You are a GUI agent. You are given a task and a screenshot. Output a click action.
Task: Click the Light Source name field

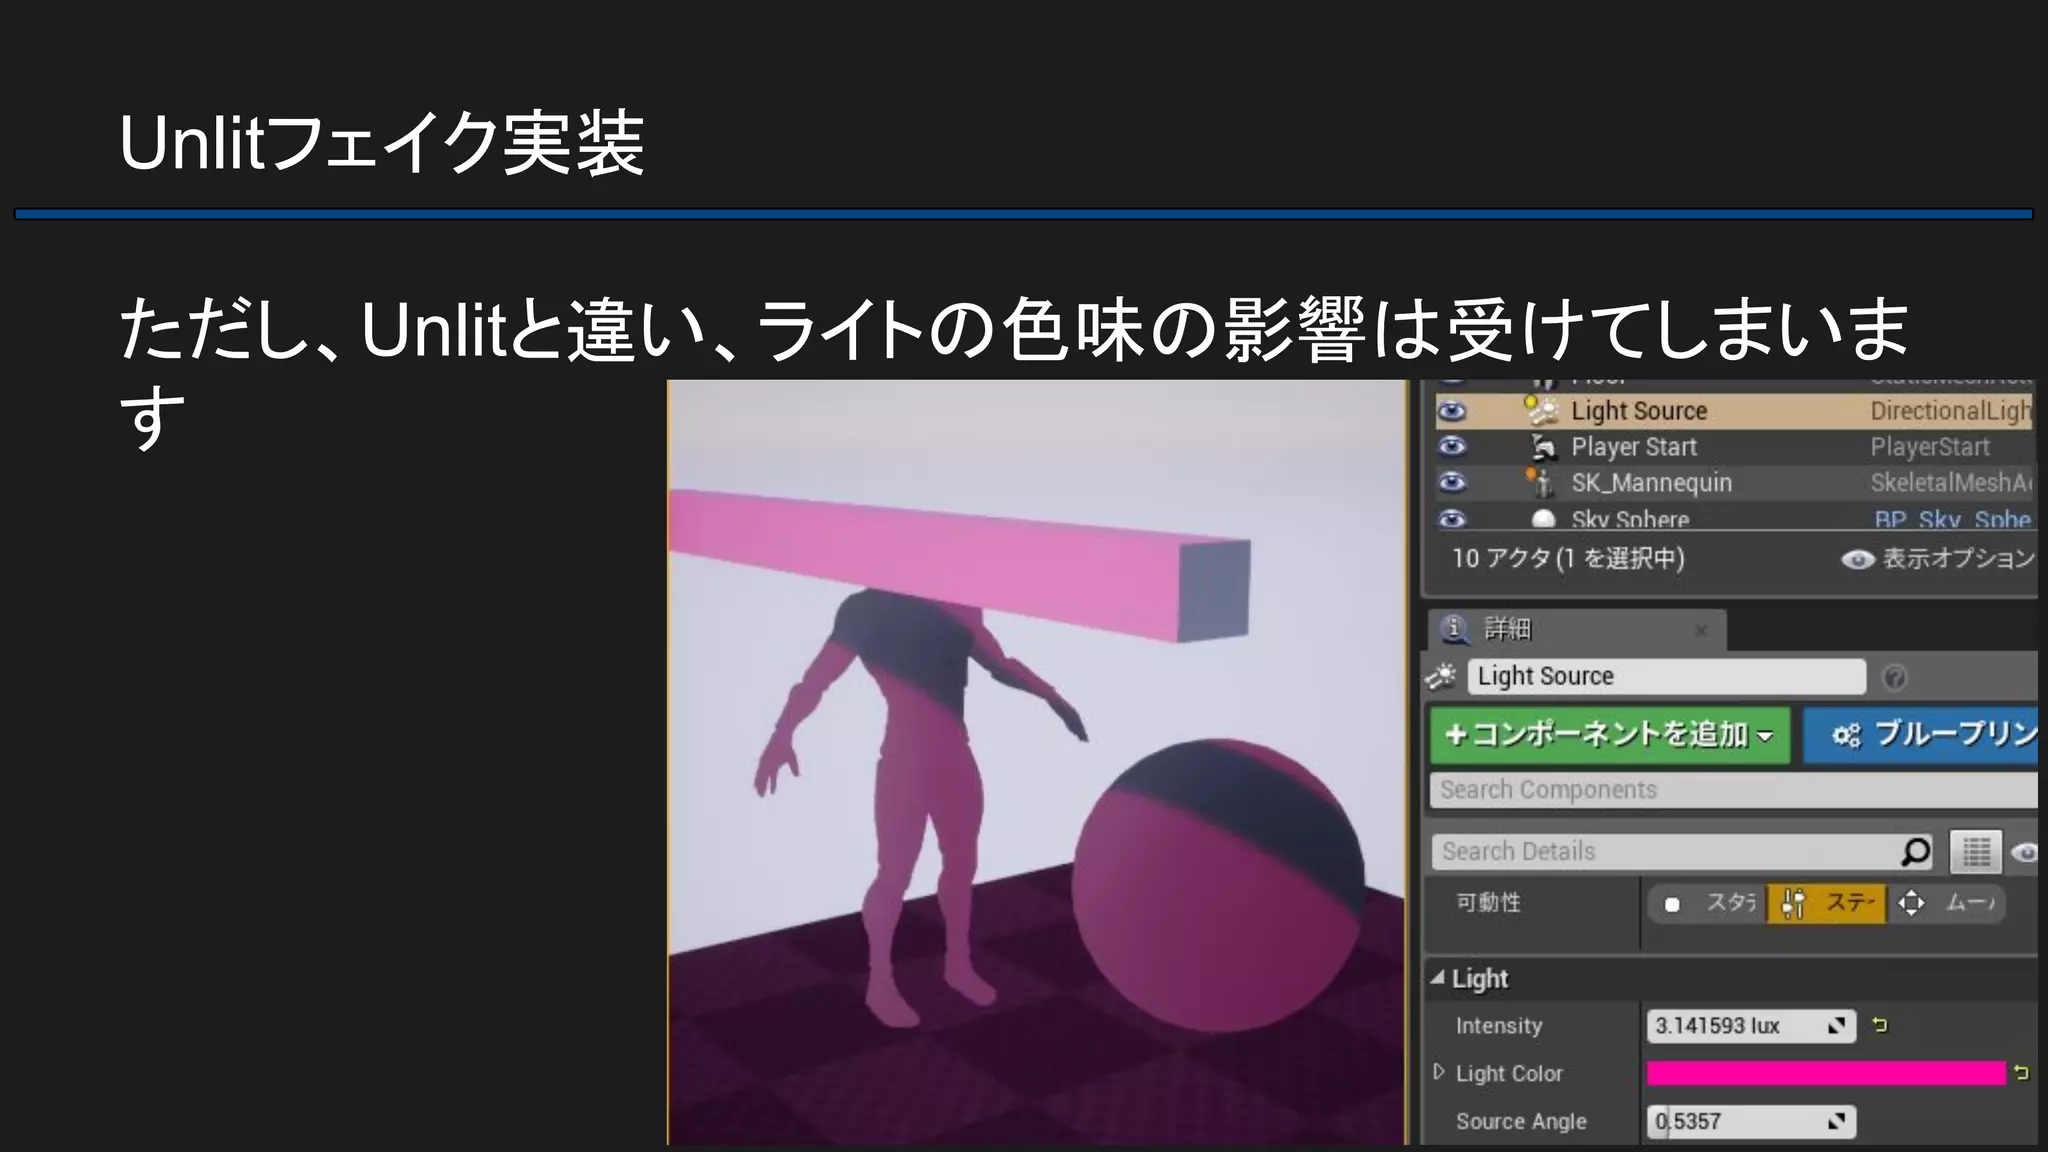(1666, 676)
